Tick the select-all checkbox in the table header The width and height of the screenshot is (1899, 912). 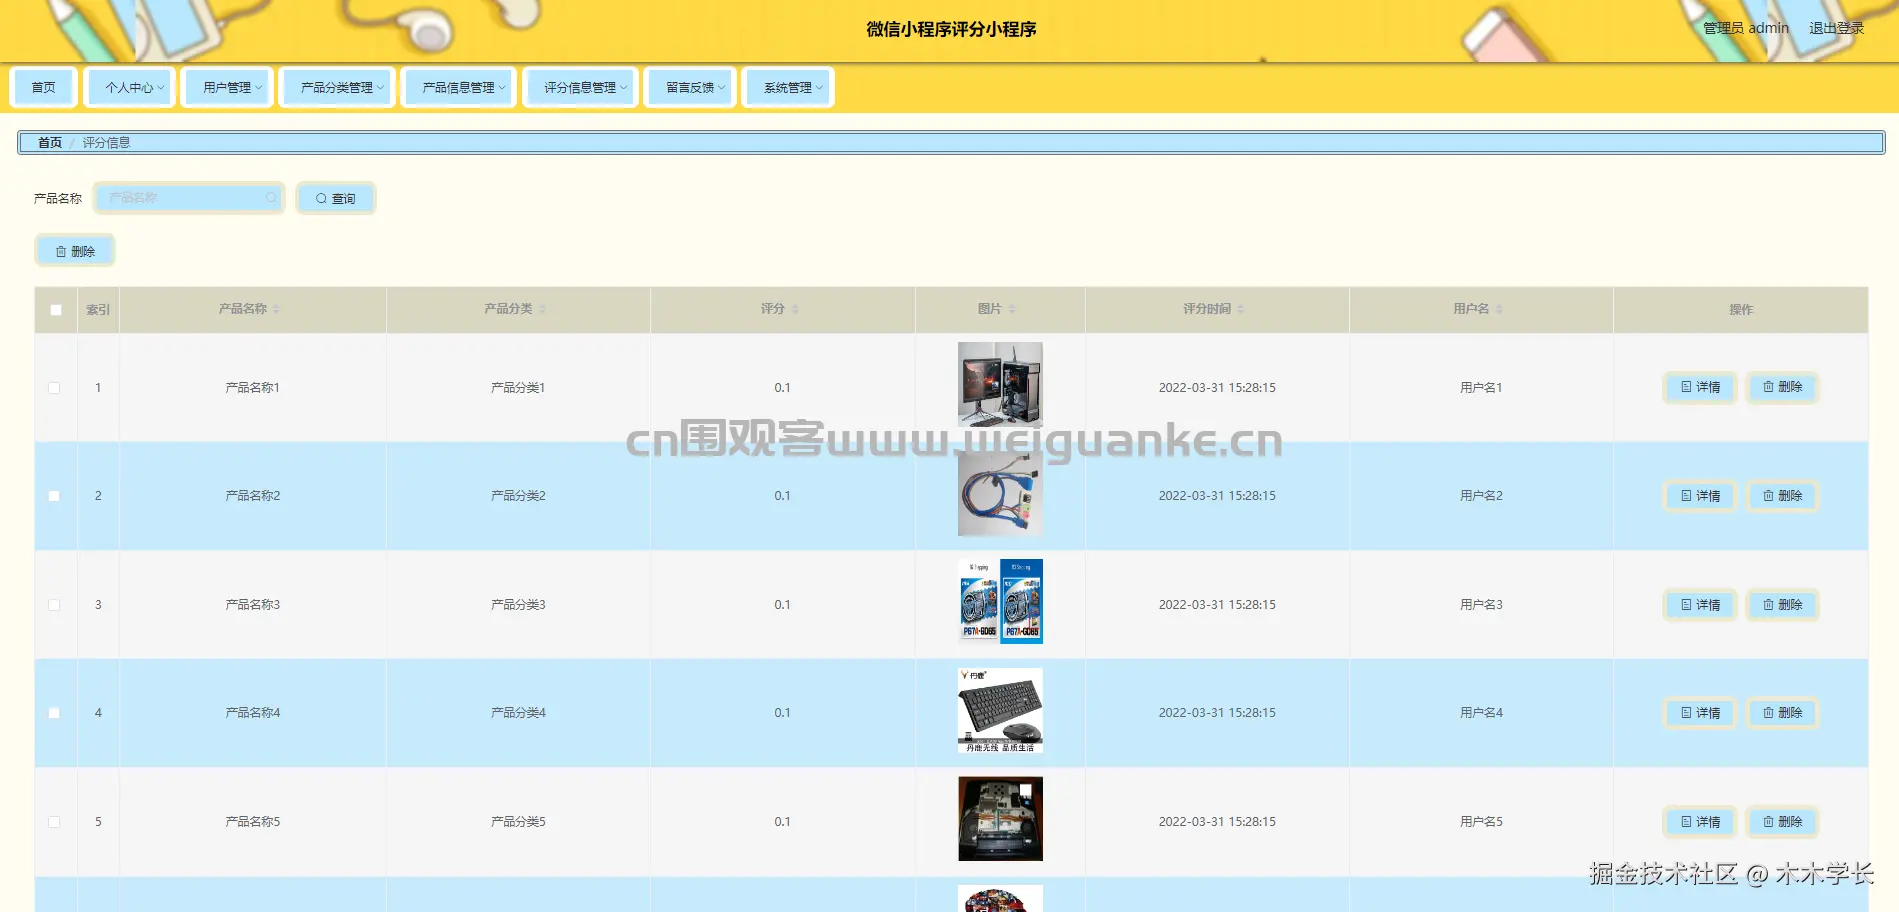click(56, 310)
